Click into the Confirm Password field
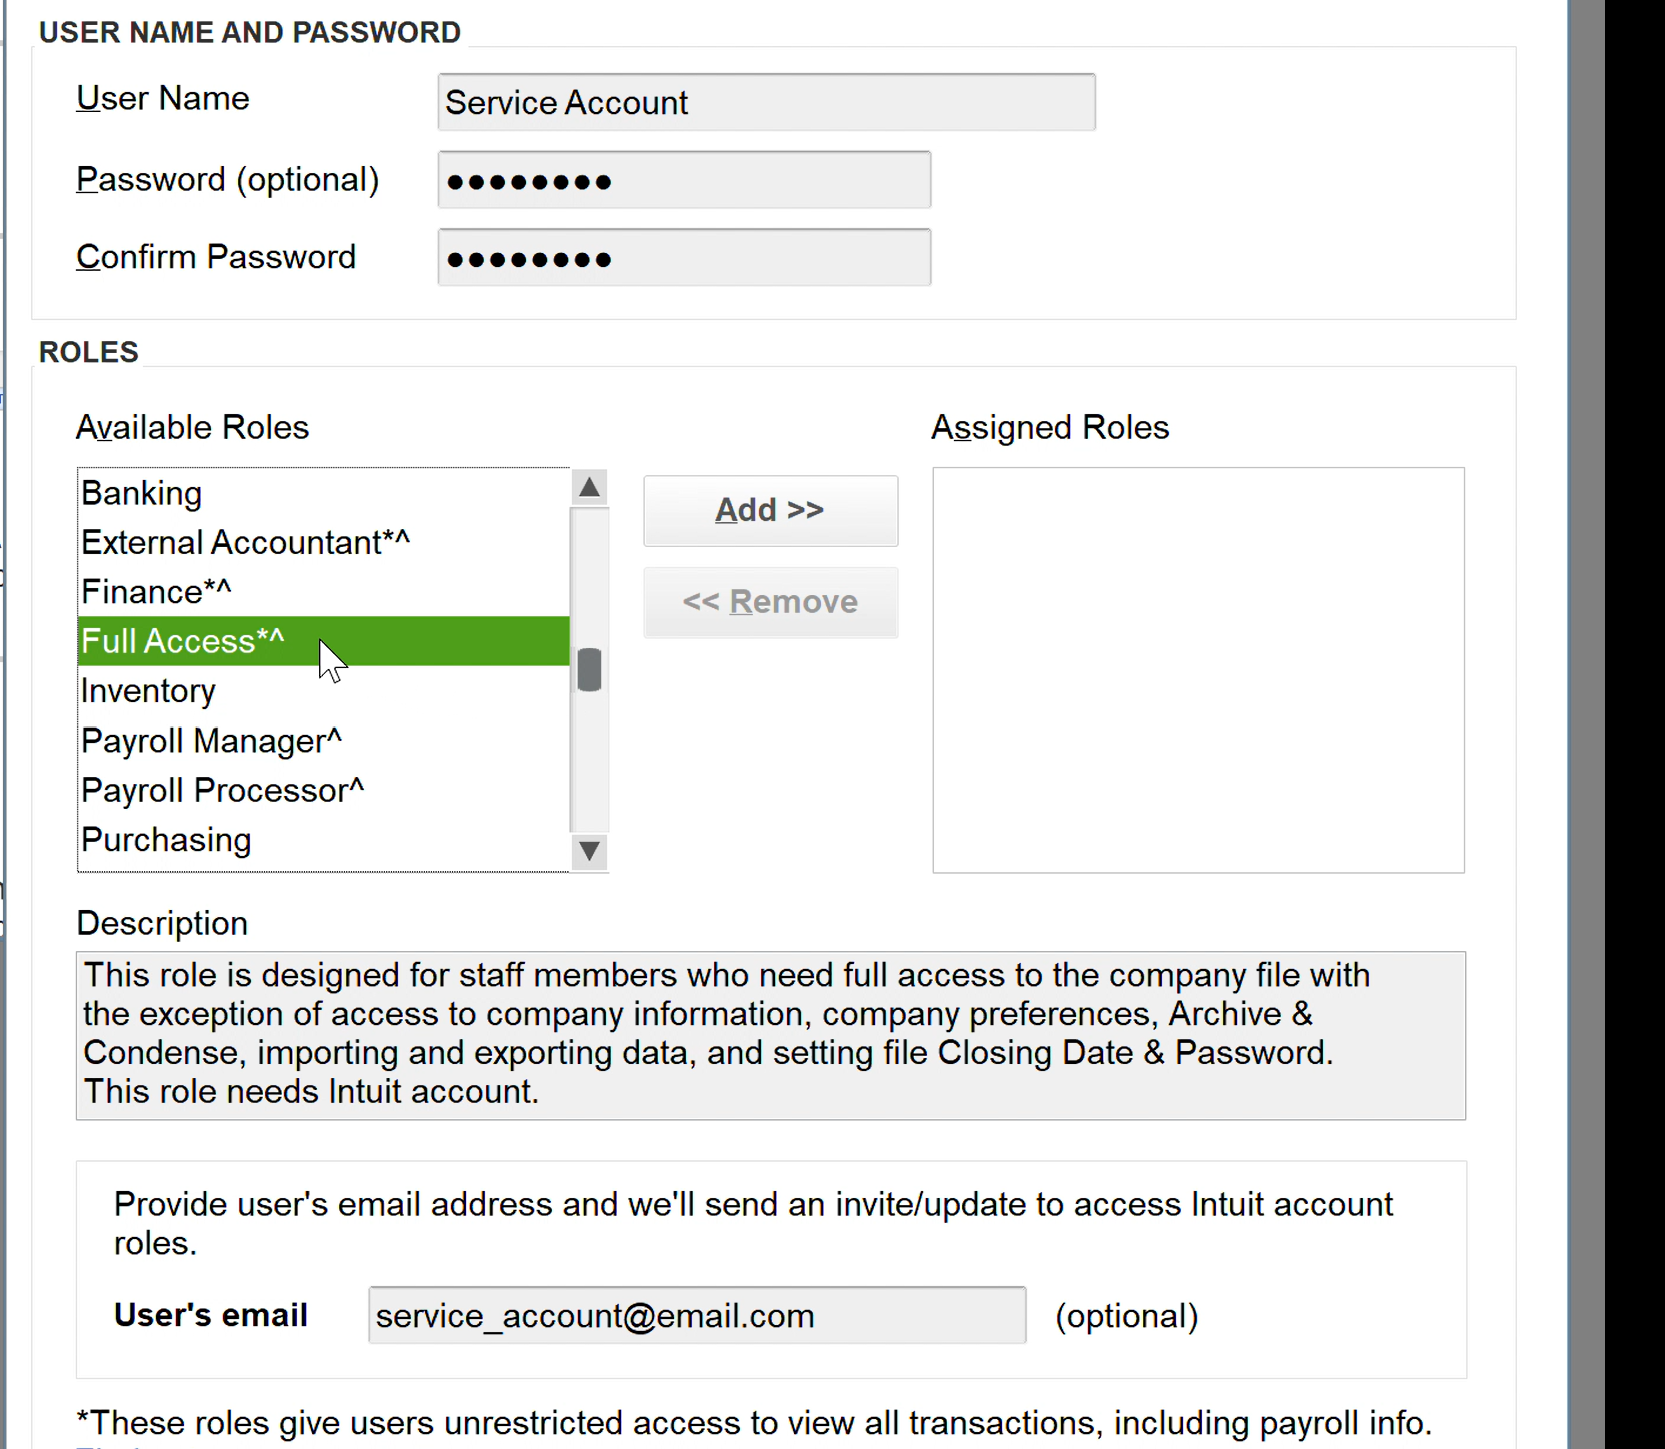This screenshot has height=1449, width=1665. 684,258
